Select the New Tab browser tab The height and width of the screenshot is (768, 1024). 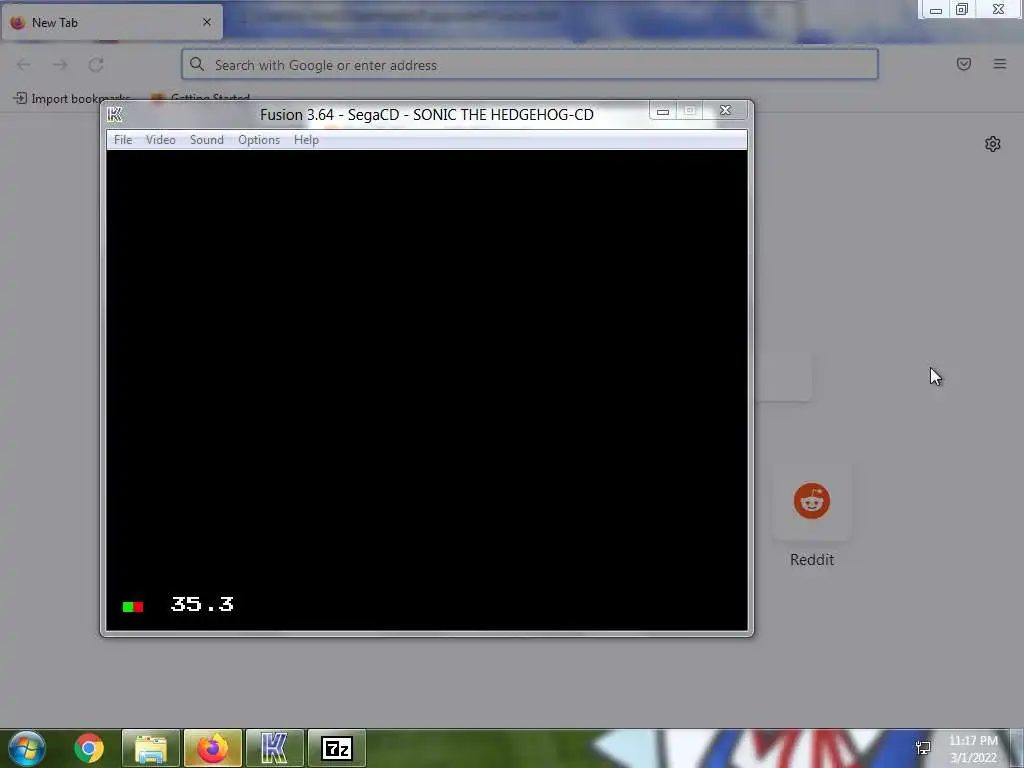click(112, 22)
